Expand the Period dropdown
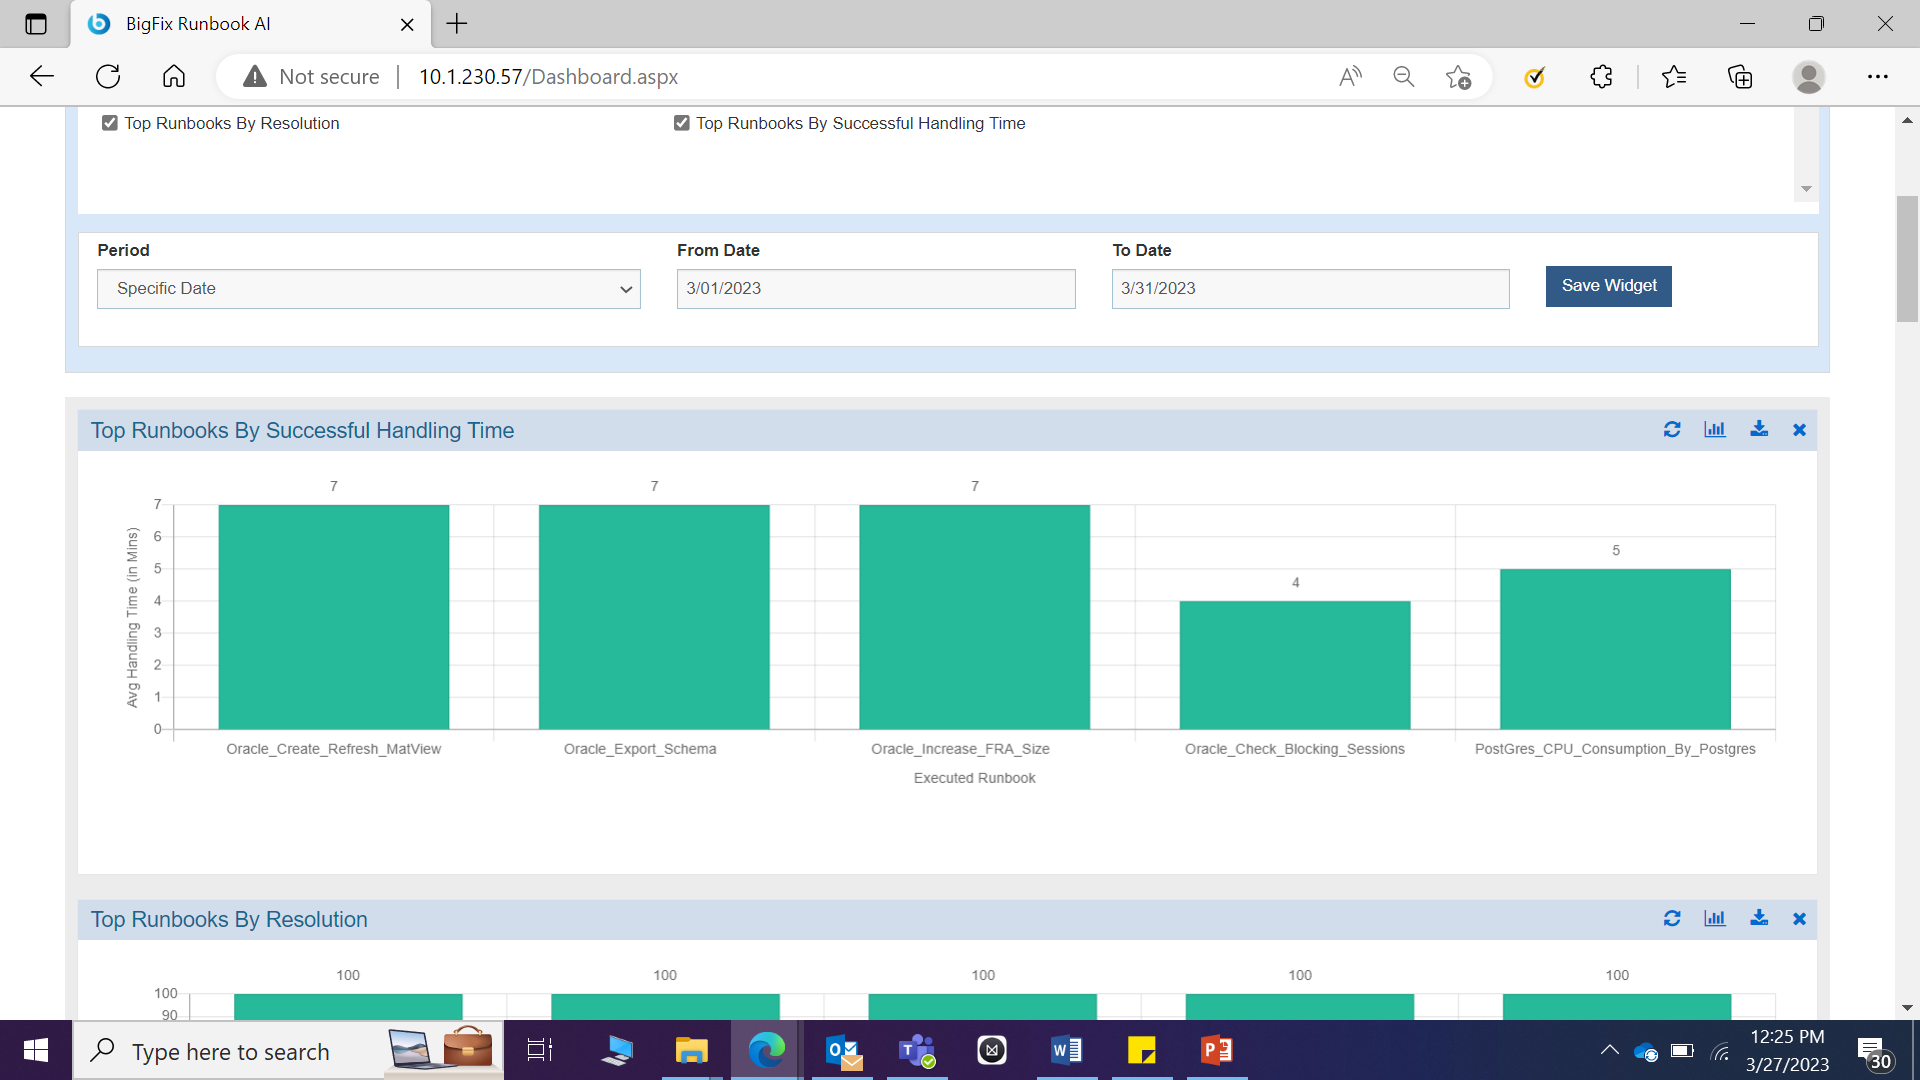The image size is (1920, 1080). pyautogui.click(x=368, y=289)
